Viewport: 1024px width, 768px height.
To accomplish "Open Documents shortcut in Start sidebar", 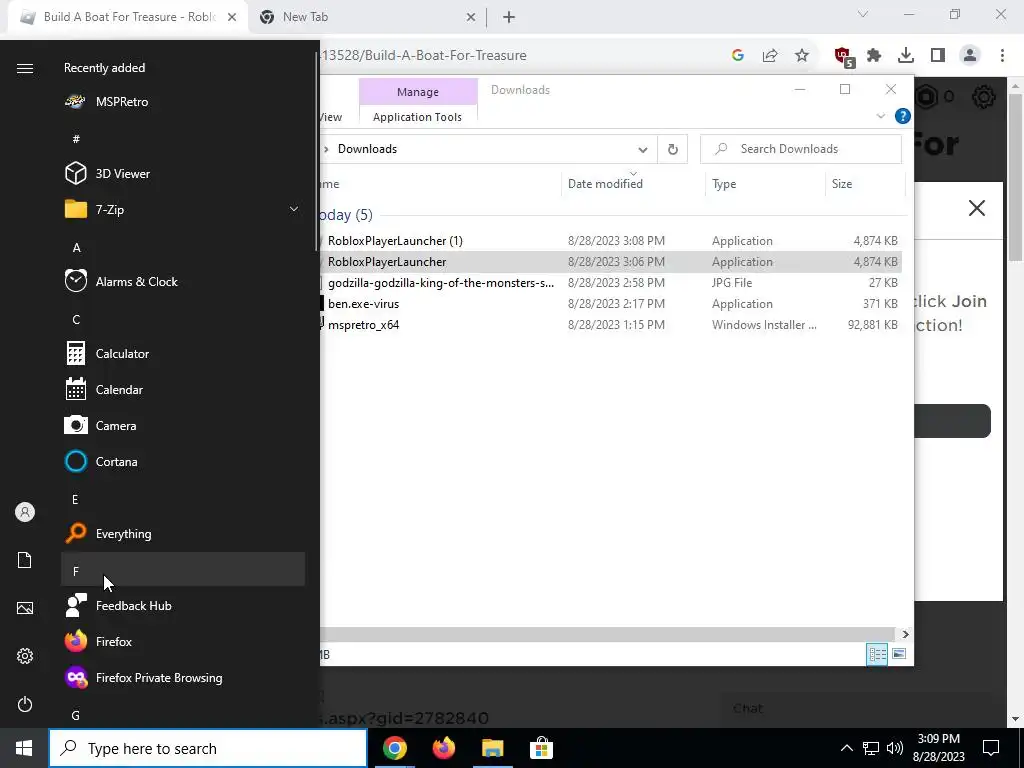I will 25,560.
